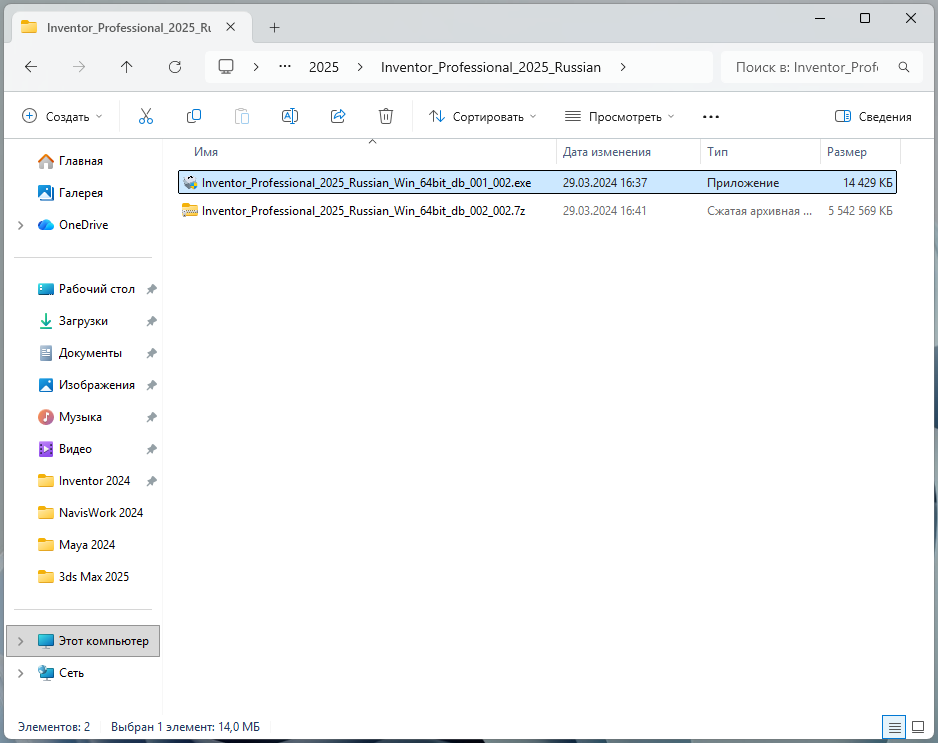This screenshot has height=743, width=938.
Task: Click the Paste icon
Action: tap(242, 116)
